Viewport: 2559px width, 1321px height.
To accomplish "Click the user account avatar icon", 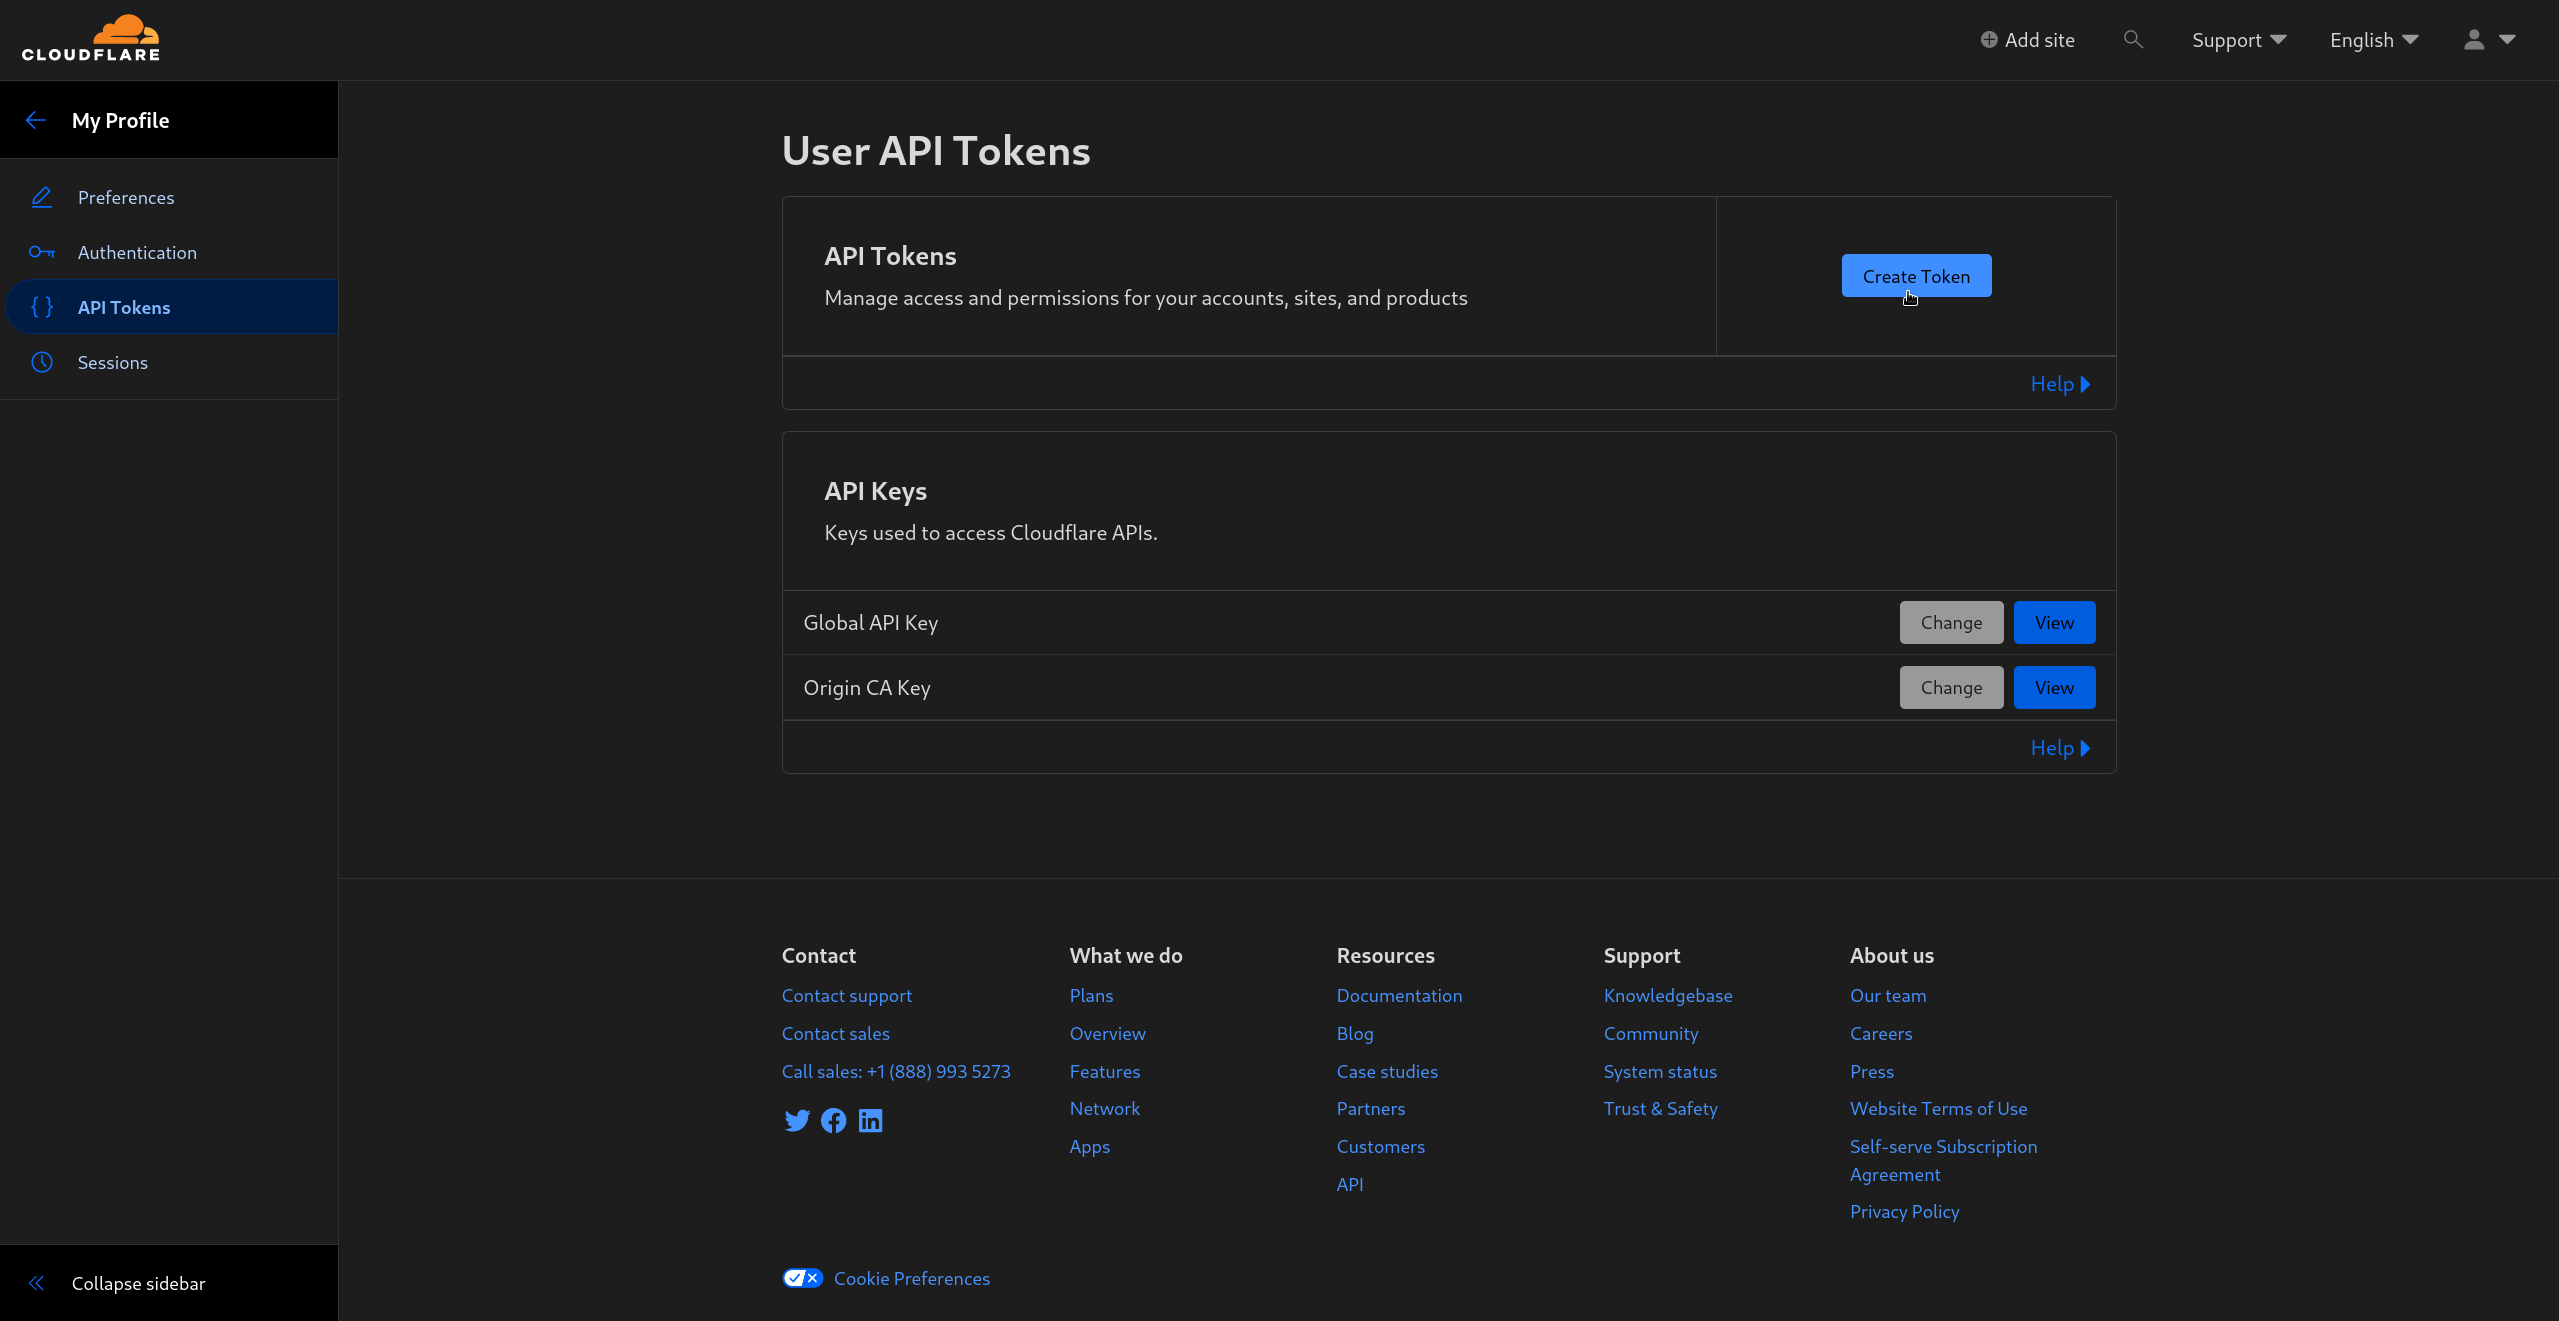I will coord(2474,39).
